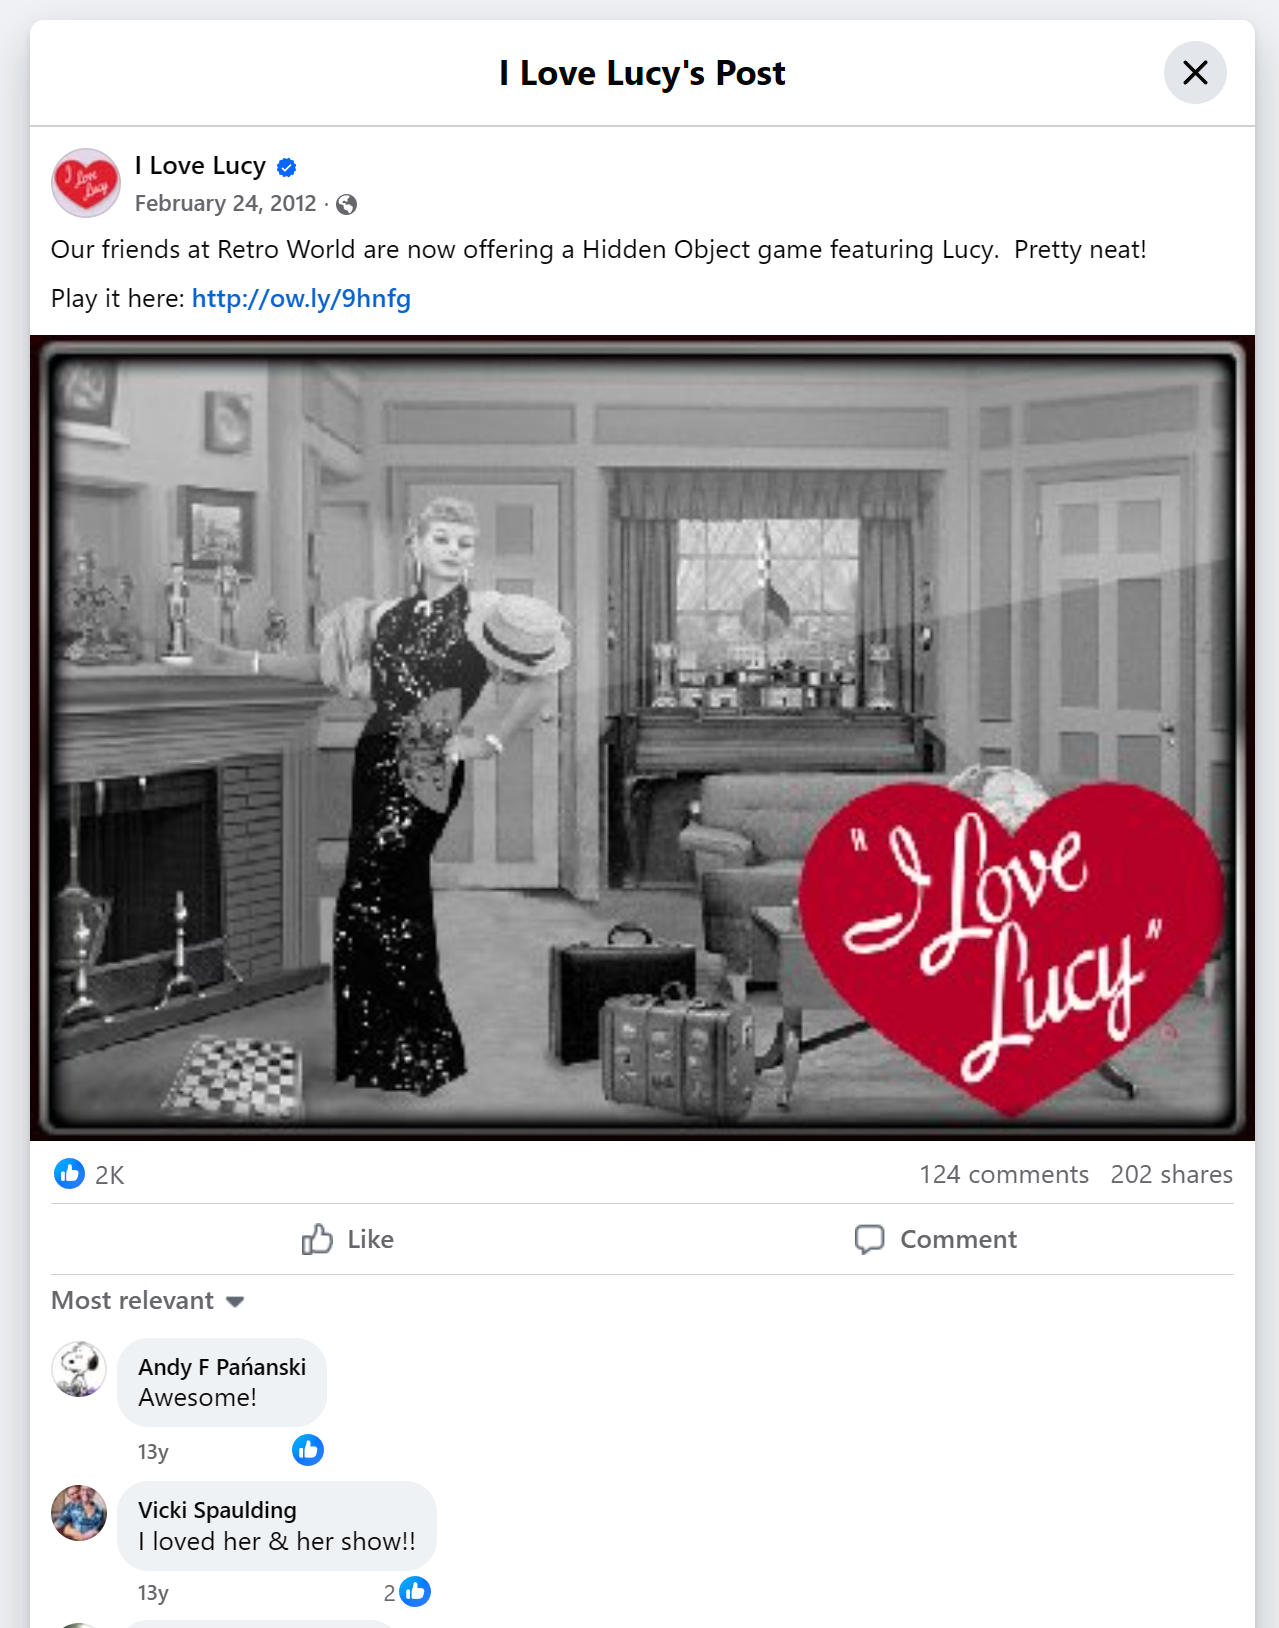The height and width of the screenshot is (1628, 1279).
Task: Like the post with thumbs-up button
Action: (x=347, y=1239)
